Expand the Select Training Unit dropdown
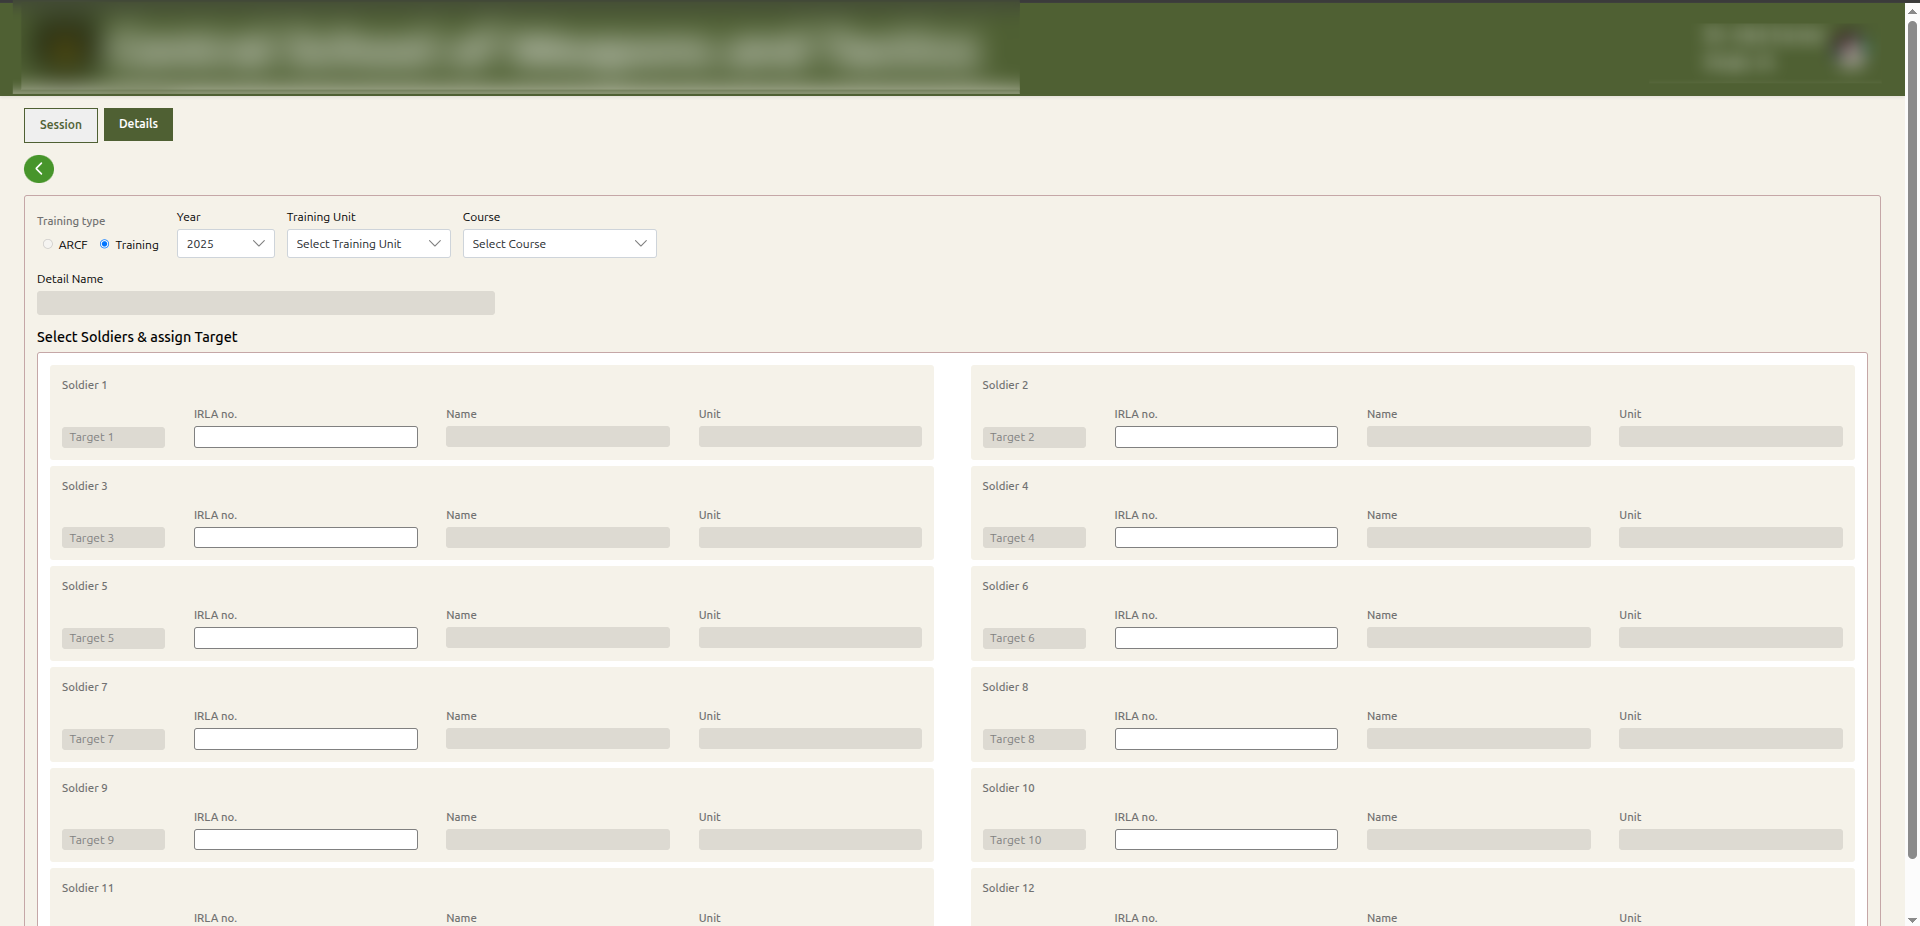The height and width of the screenshot is (926, 1920). (368, 244)
